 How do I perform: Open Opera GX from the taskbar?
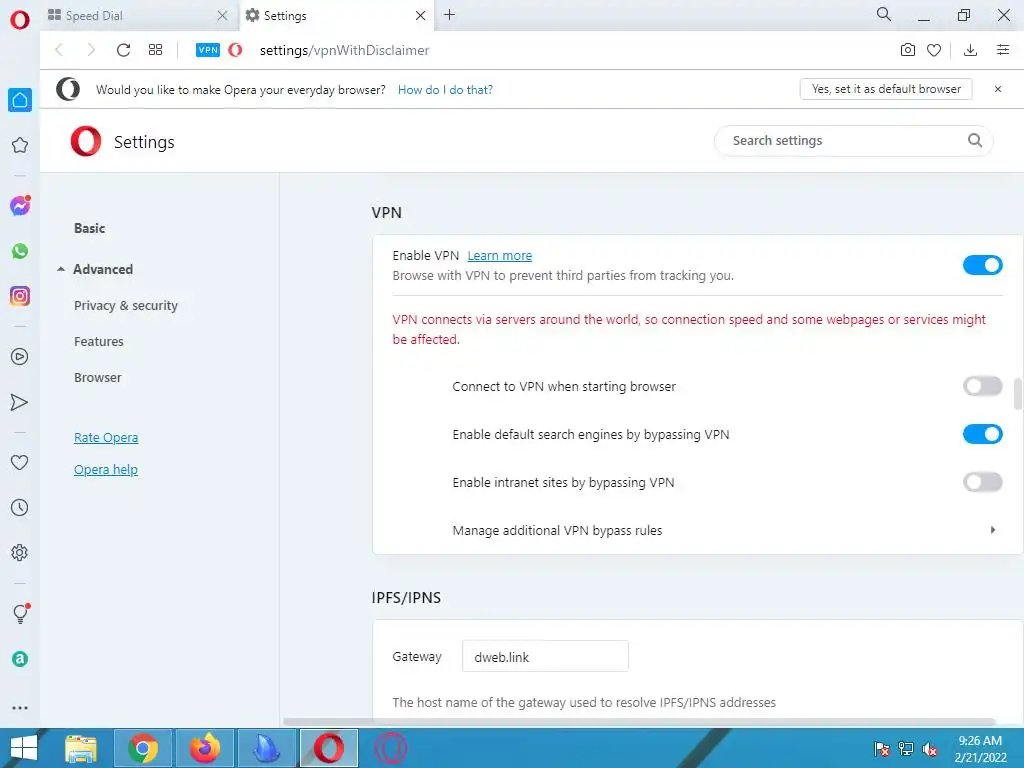[390, 748]
